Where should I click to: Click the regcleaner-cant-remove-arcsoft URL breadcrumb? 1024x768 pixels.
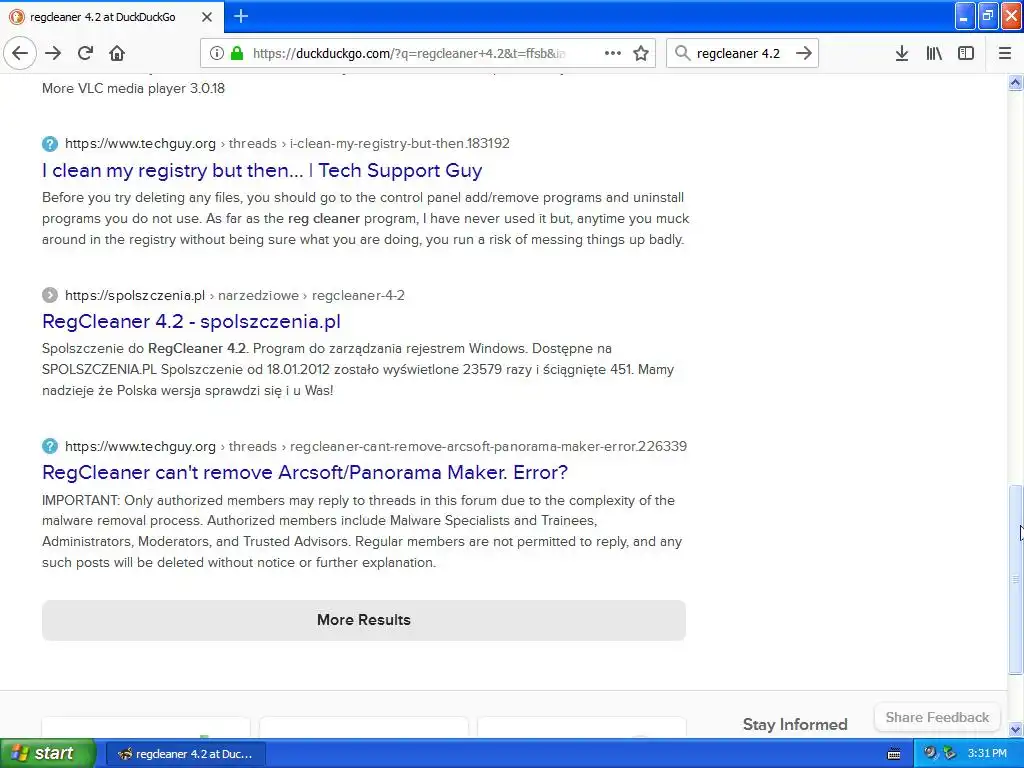376,447
